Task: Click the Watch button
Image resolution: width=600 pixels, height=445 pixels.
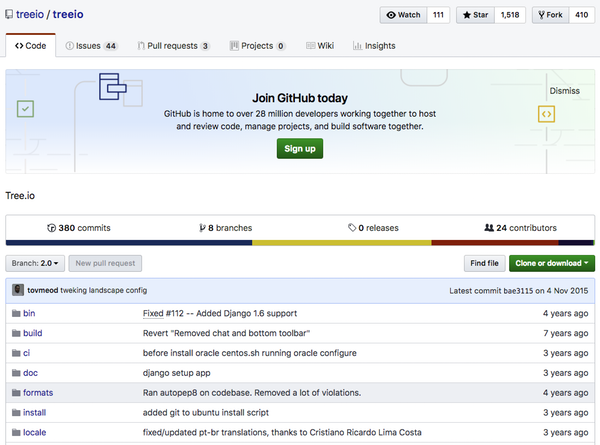Action: coord(403,15)
